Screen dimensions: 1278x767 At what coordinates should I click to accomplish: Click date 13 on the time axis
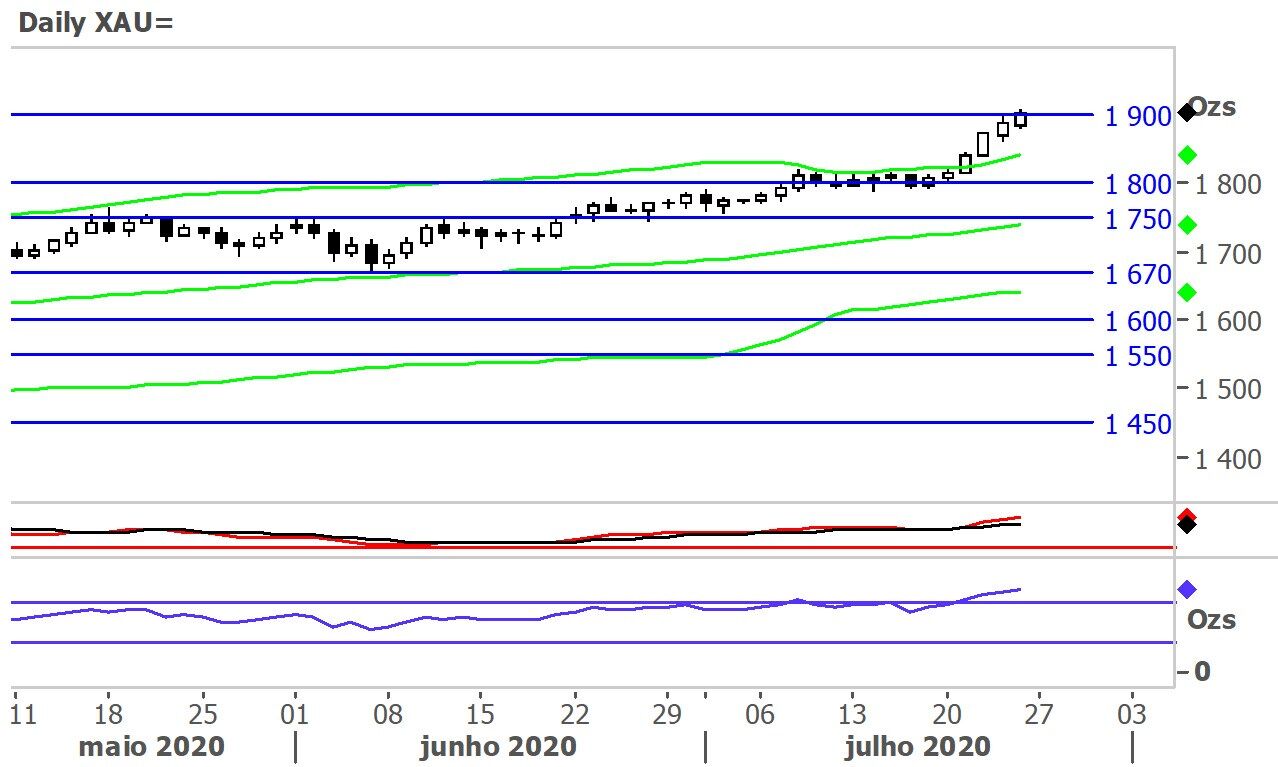pos(853,716)
